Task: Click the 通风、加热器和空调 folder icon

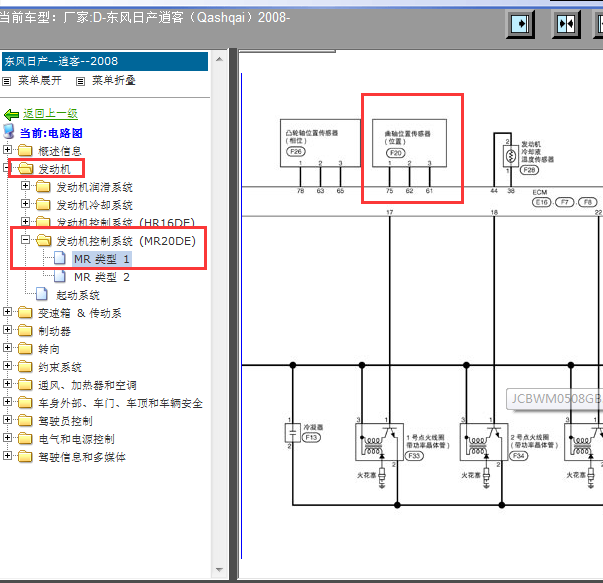Action: coord(25,384)
